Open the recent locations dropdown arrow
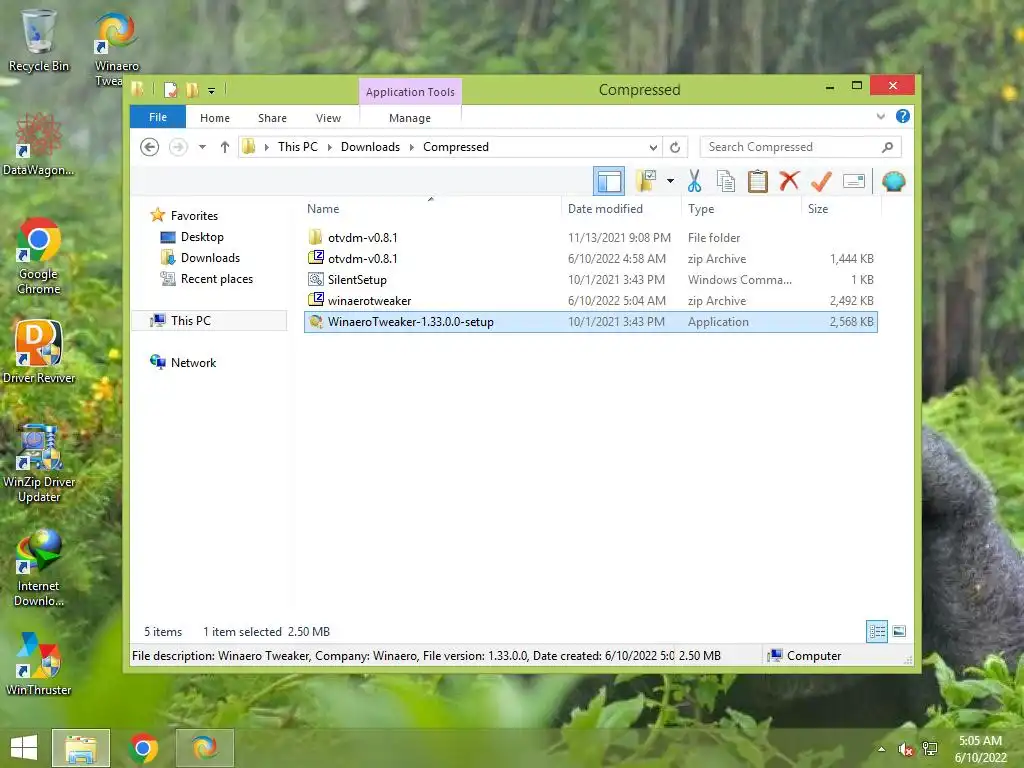 [202, 147]
